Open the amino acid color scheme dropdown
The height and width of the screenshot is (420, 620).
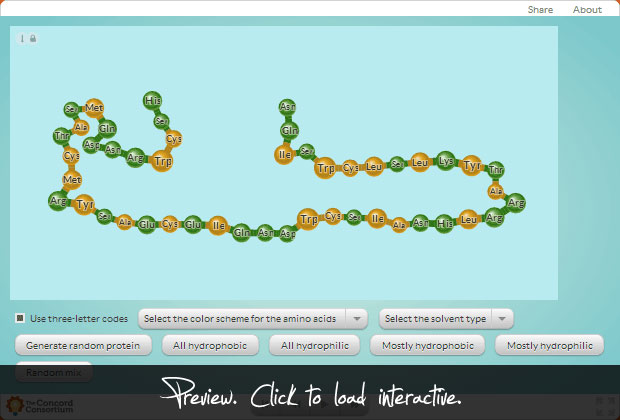[253, 319]
